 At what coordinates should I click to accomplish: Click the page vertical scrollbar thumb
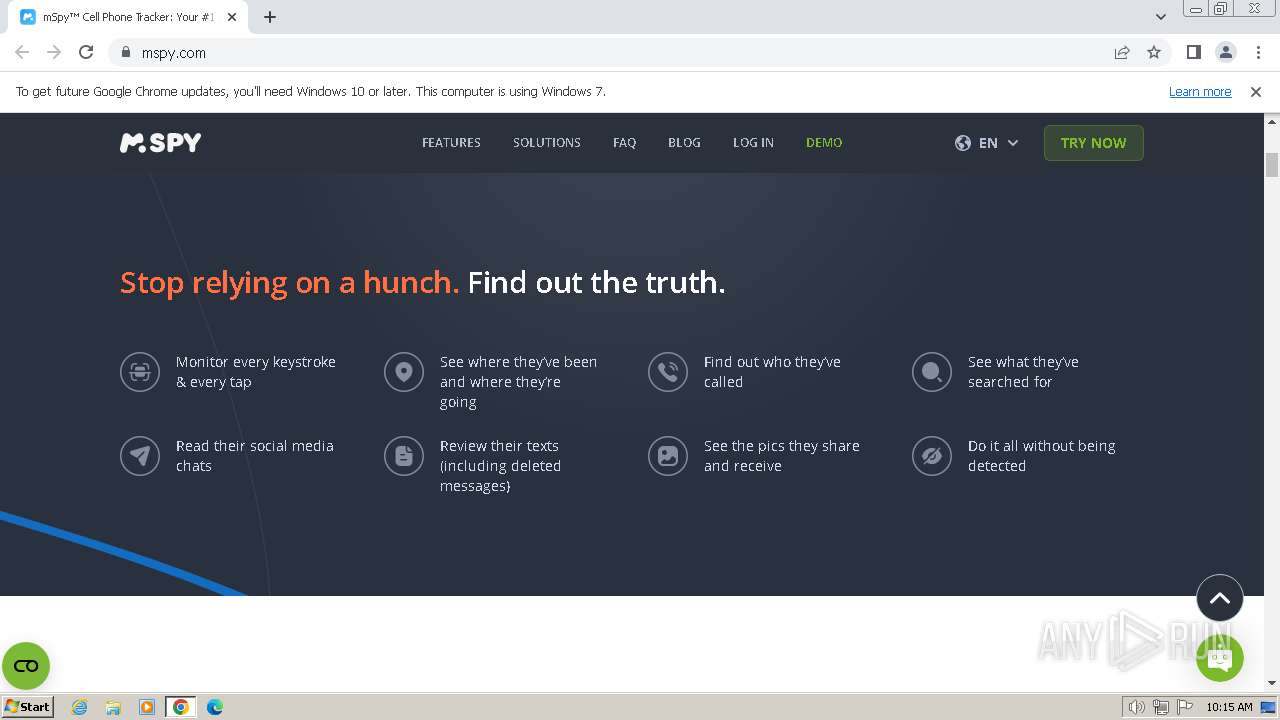(1272, 165)
